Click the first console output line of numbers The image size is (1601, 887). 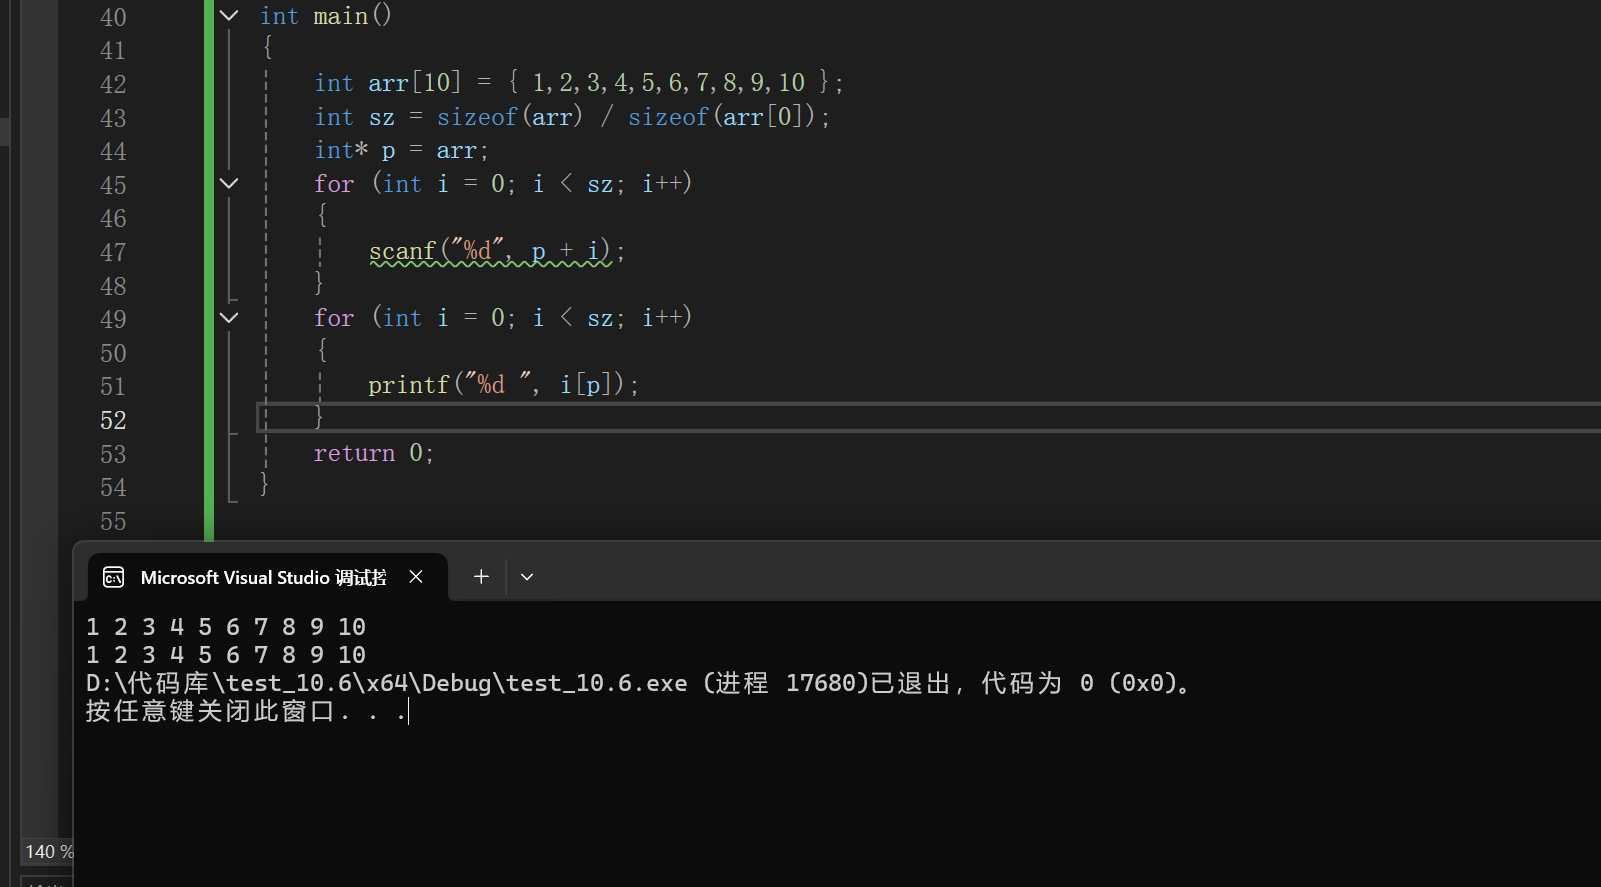[x=226, y=627]
